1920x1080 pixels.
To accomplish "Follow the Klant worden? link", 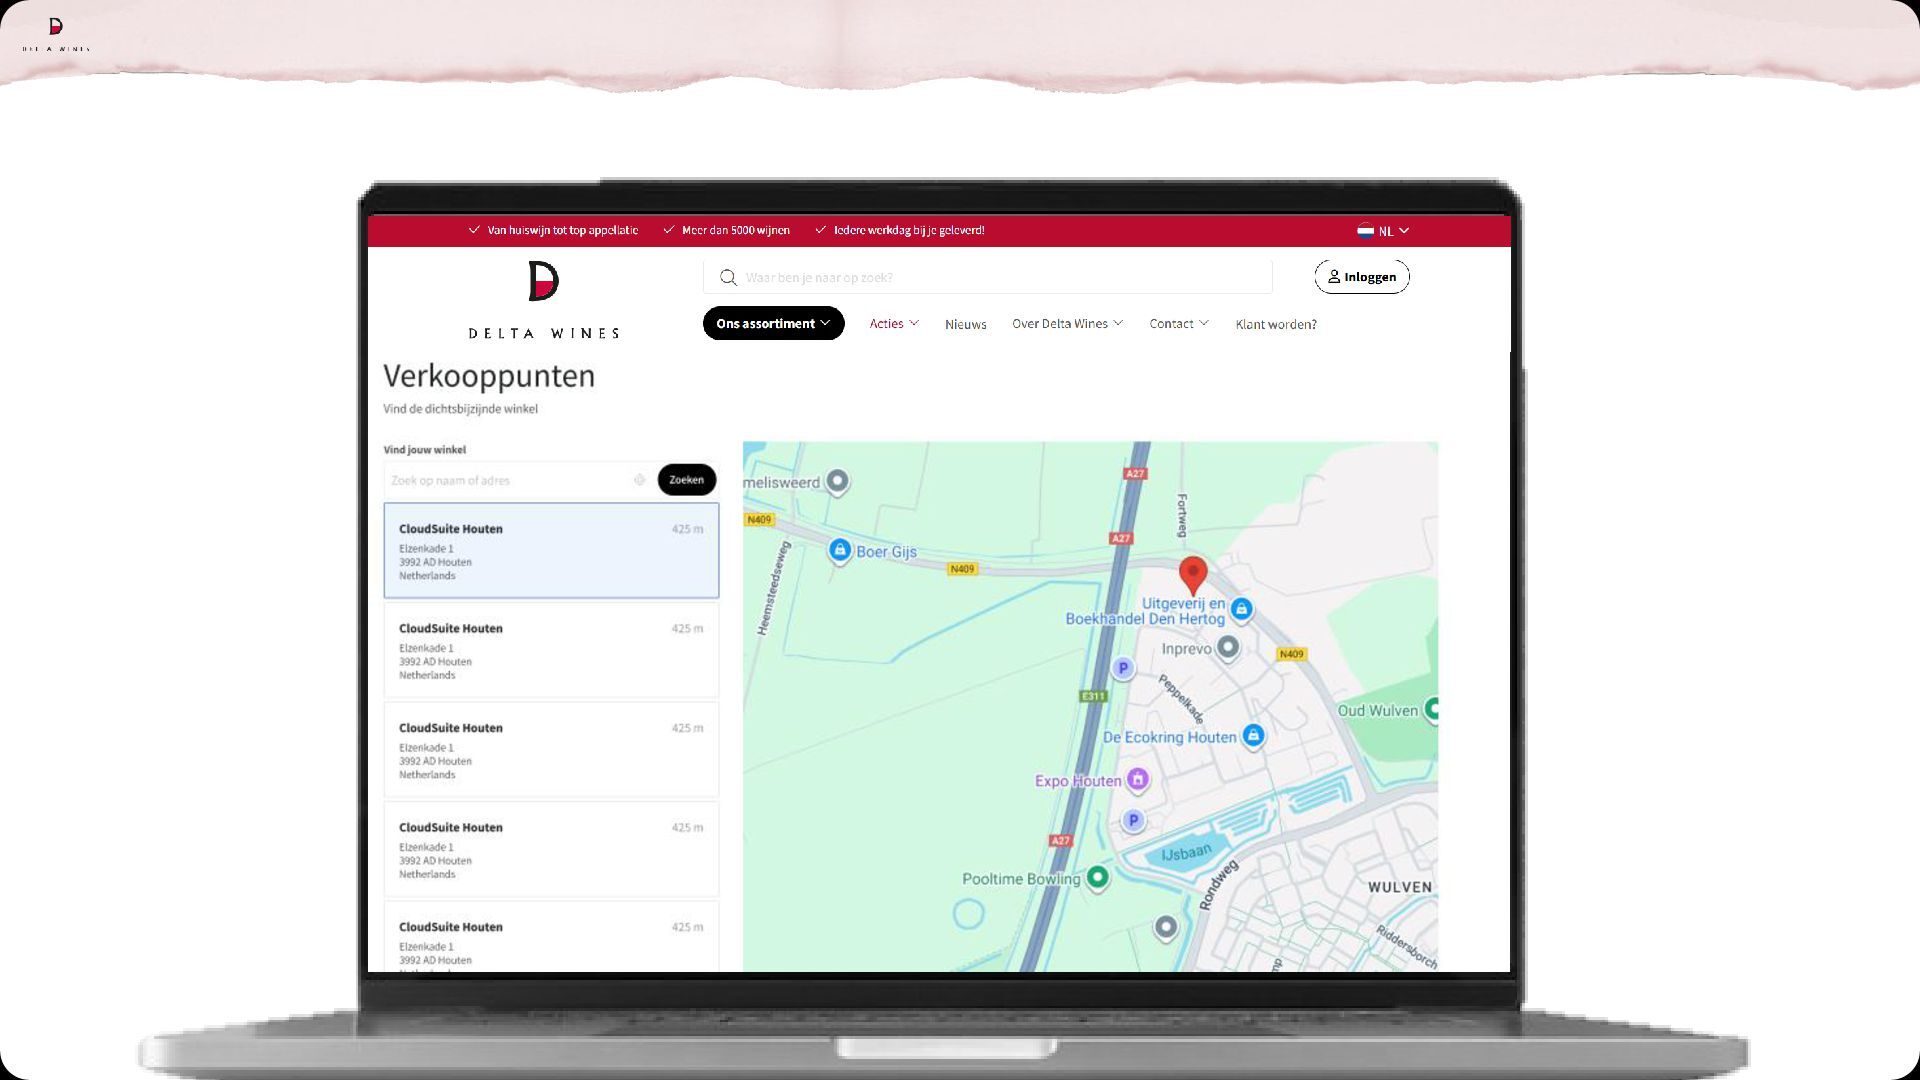I will pos(1275,324).
